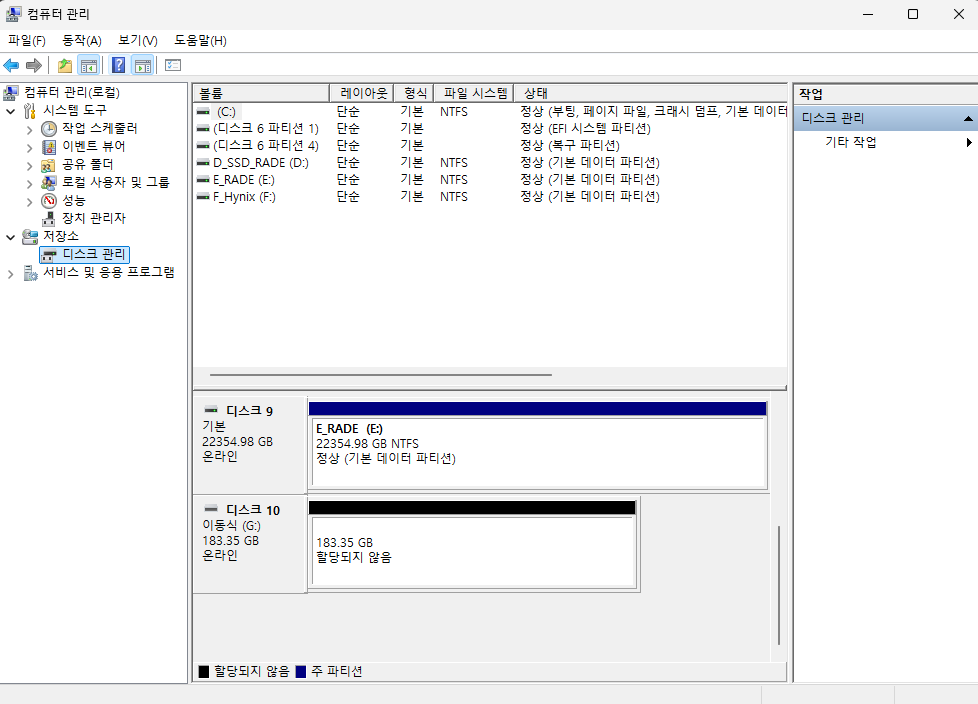
Task: Toggle the Show/Hide Action Pane icon
Action: tap(143, 65)
